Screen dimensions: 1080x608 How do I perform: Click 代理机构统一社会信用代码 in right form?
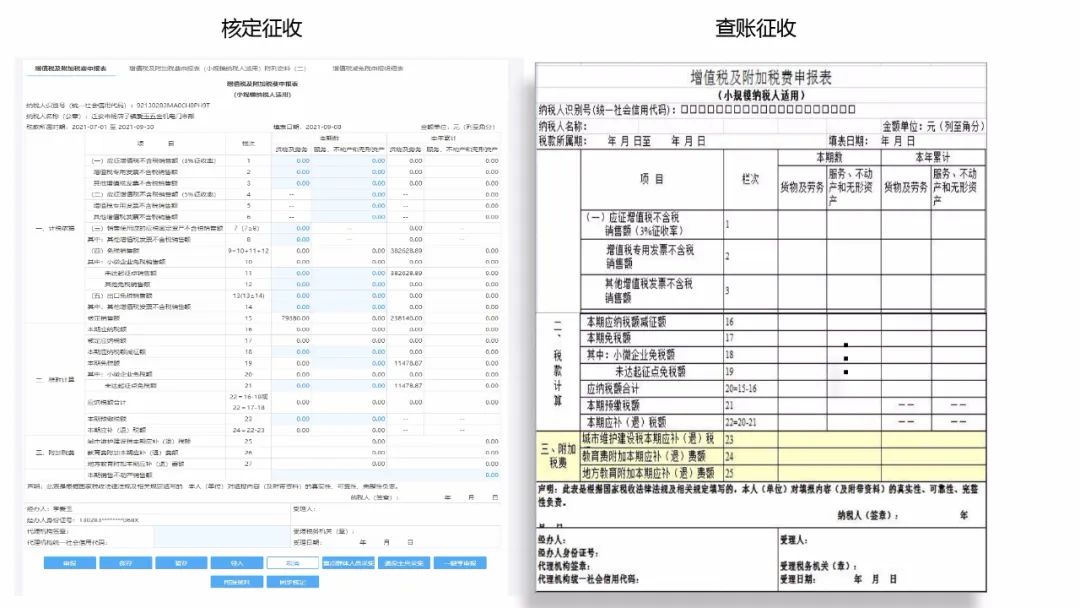(589, 579)
